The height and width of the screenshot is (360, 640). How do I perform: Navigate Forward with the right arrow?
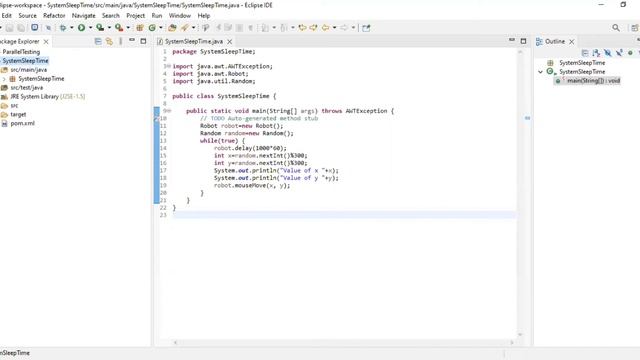point(344,28)
